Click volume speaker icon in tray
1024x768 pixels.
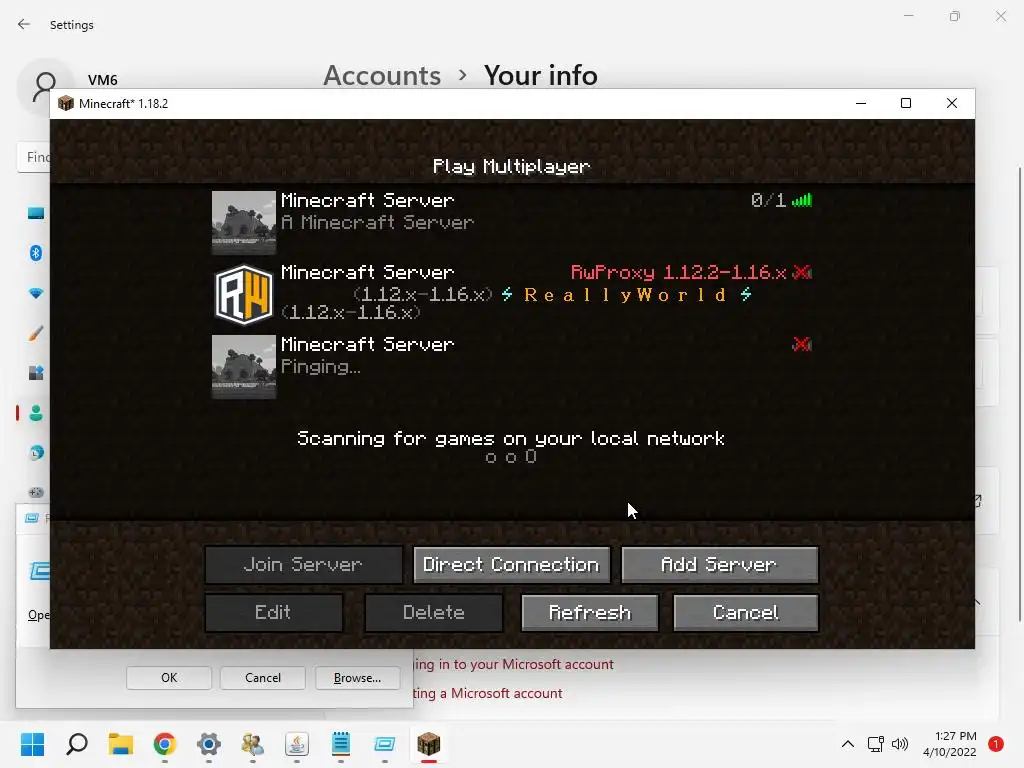point(900,744)
